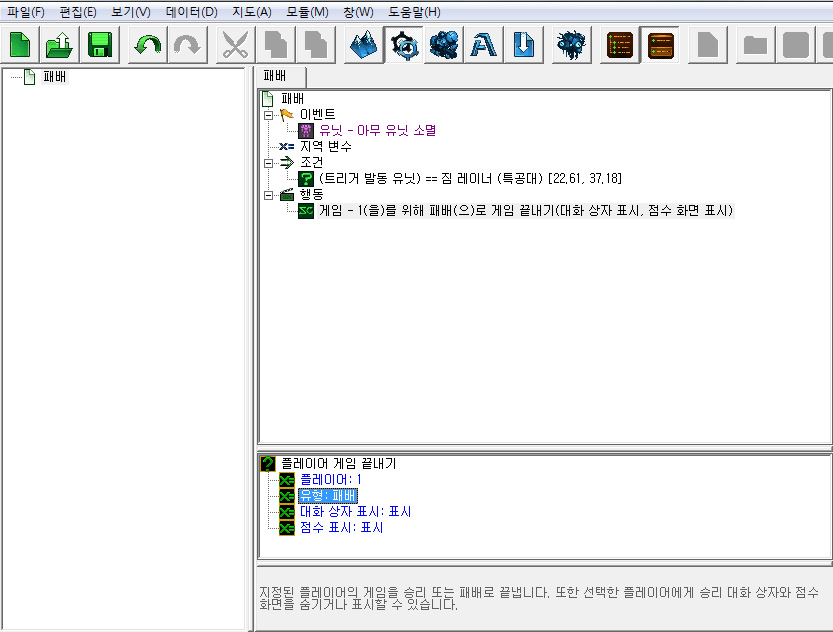The height and width of the screenshot is (632, 833).
Task: Select event 유닛 - 아무 유닛 소멸
Action: [x=378, y=130]
